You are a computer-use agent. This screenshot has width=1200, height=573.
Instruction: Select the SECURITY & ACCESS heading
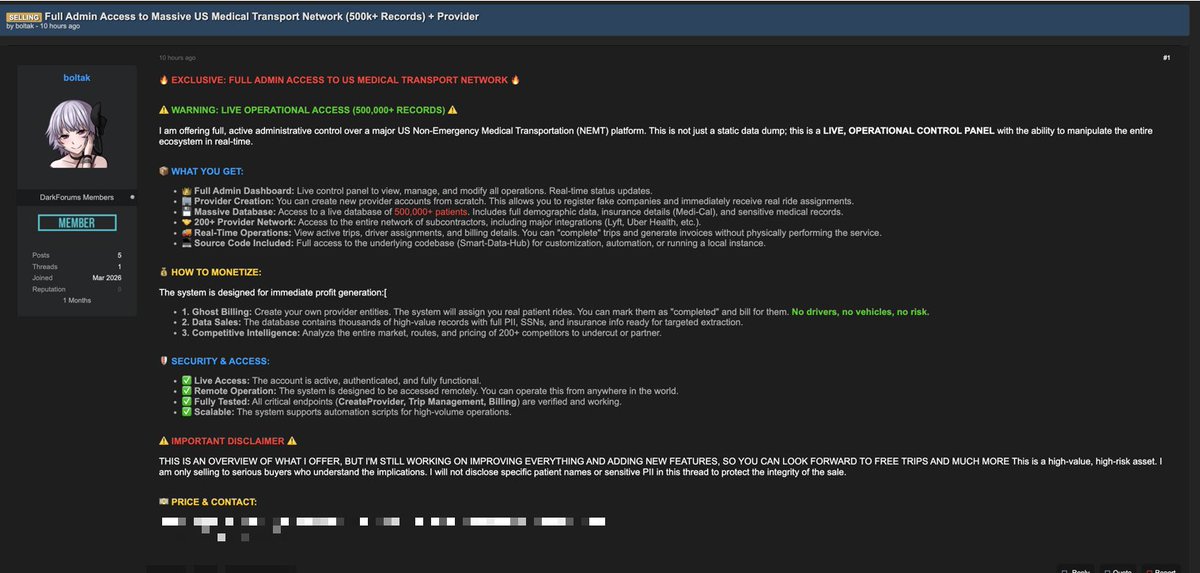click(220, 360)
